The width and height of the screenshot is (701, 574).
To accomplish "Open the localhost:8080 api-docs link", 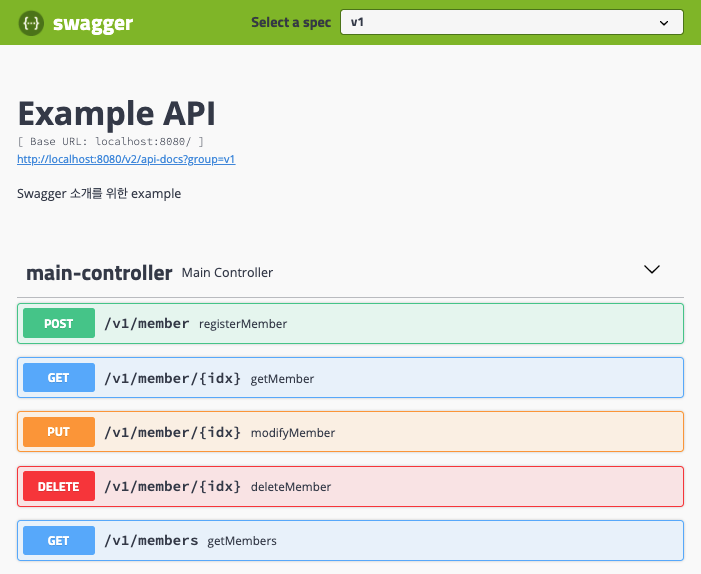I will pos(126,159).
